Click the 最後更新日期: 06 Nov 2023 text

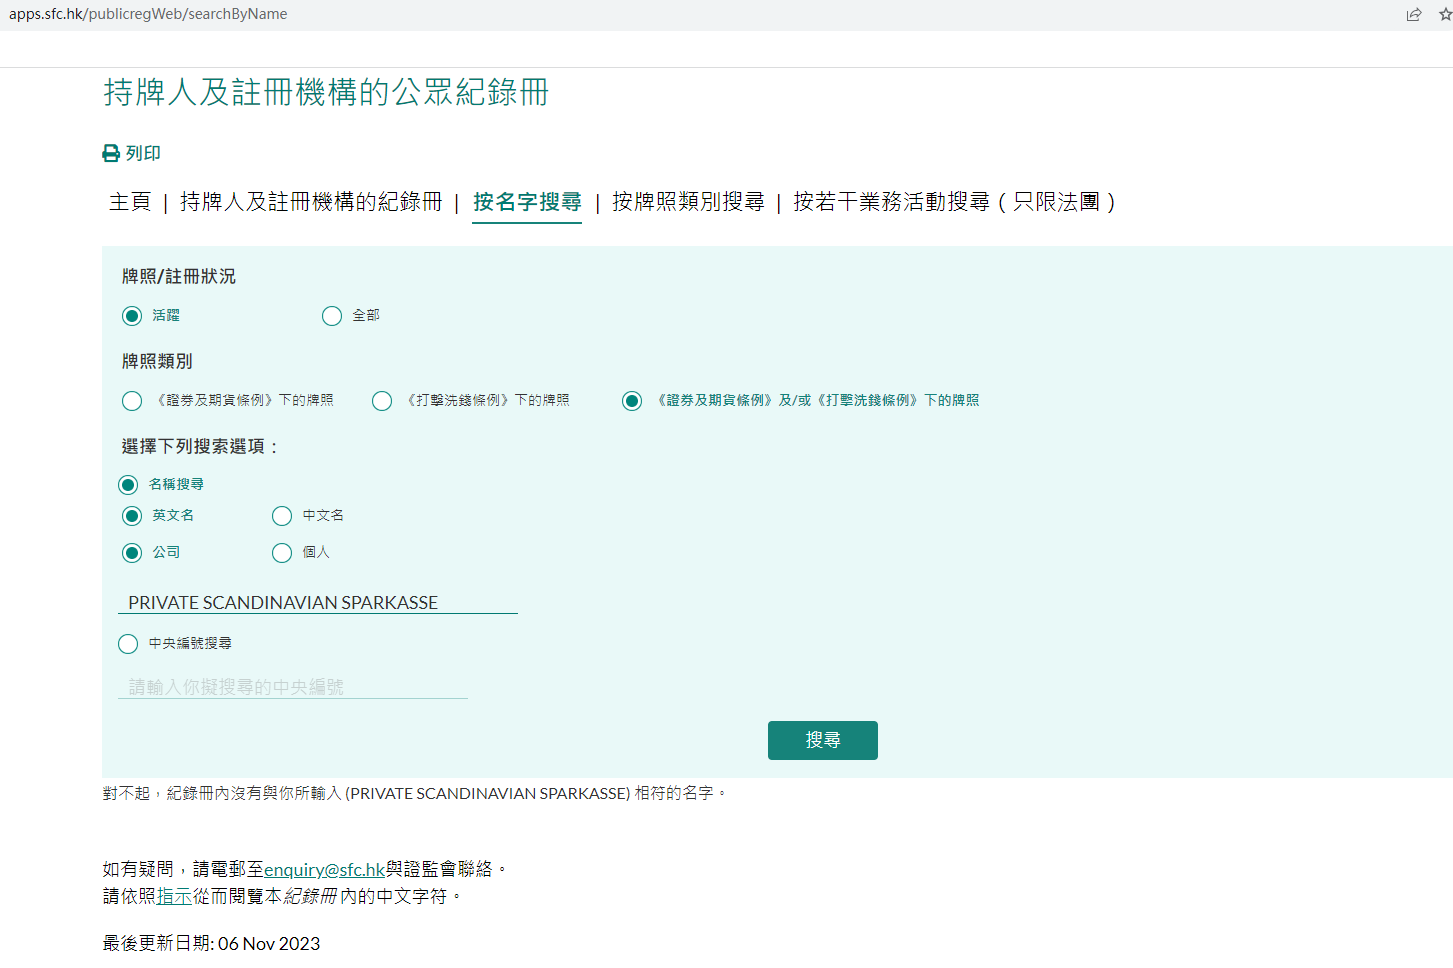[x=211, y=943]
